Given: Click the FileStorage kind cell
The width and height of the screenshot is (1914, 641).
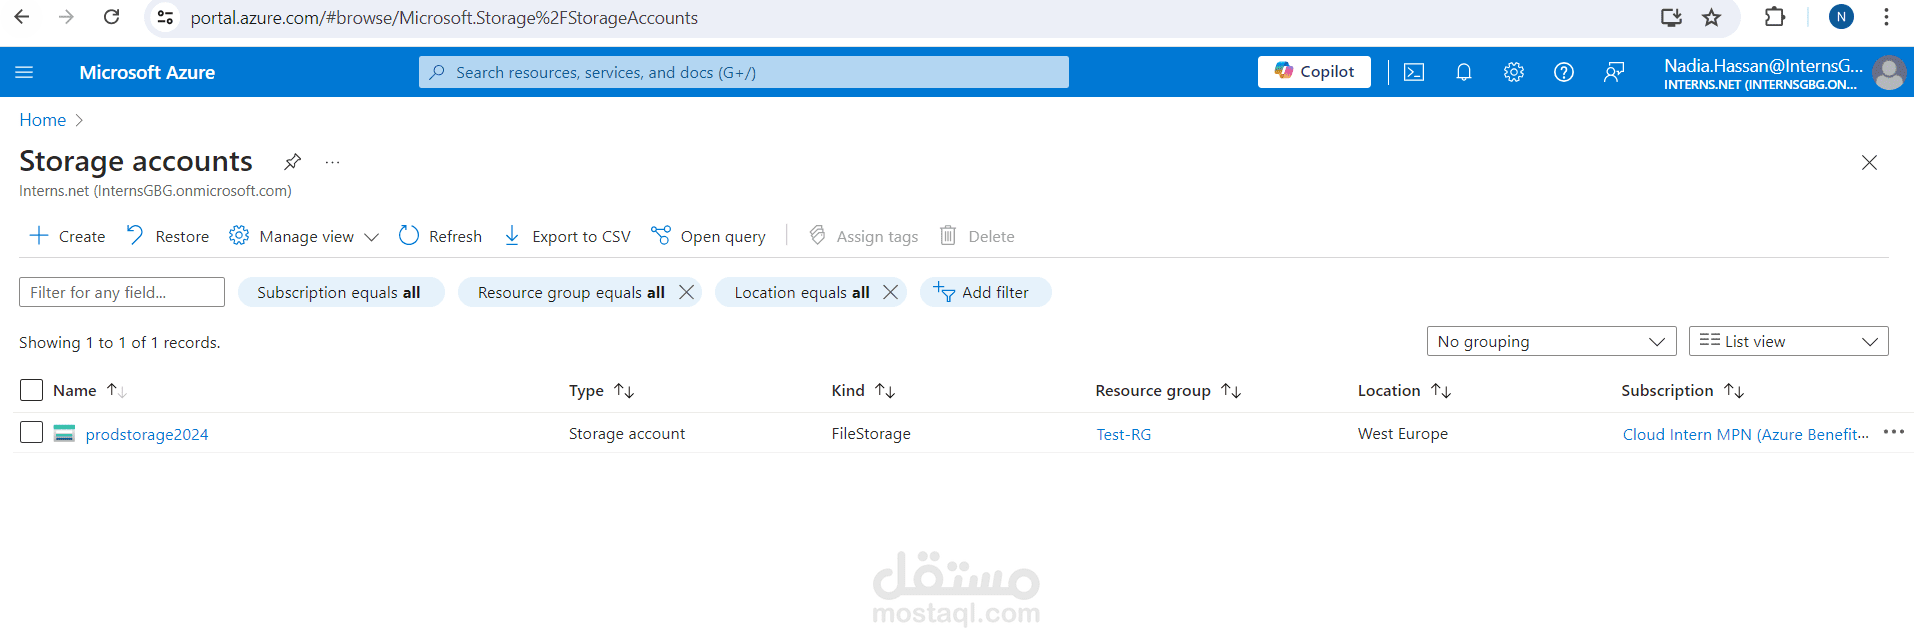Looking at the screenshot, I should [x=871, y=433].
